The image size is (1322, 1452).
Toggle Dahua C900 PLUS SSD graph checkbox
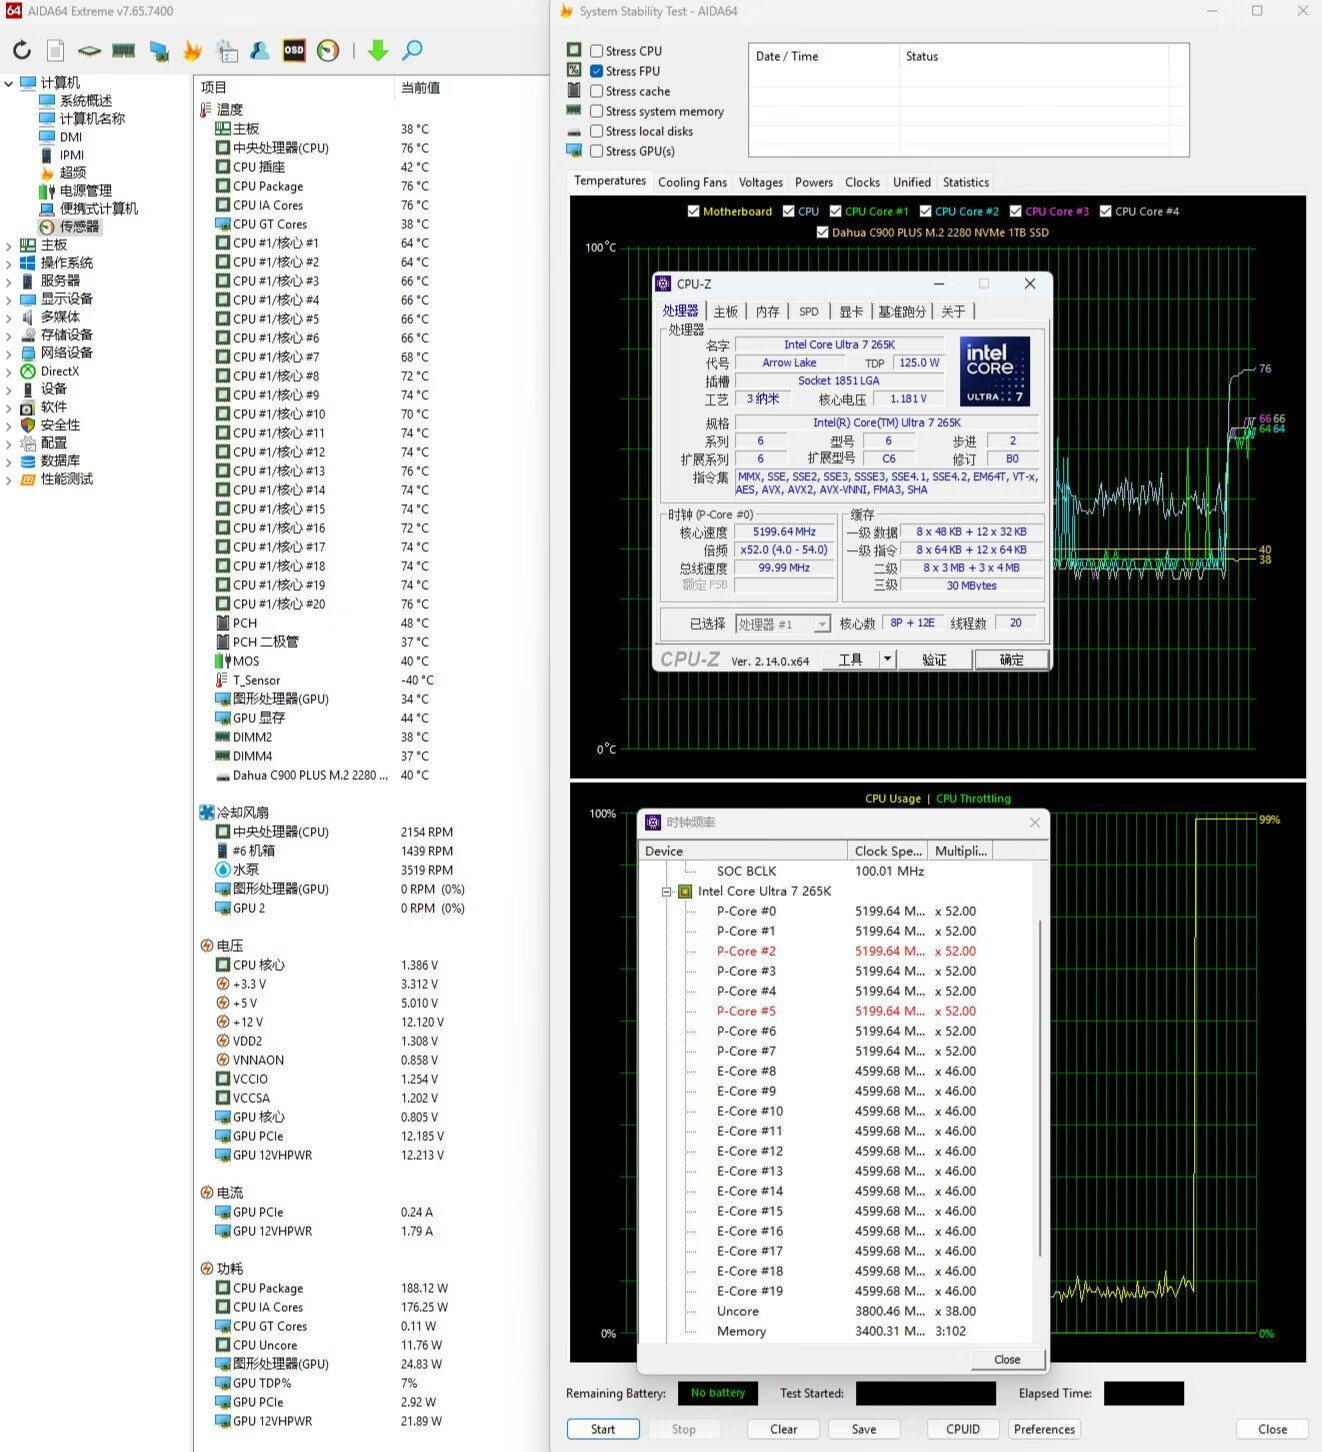823,232
